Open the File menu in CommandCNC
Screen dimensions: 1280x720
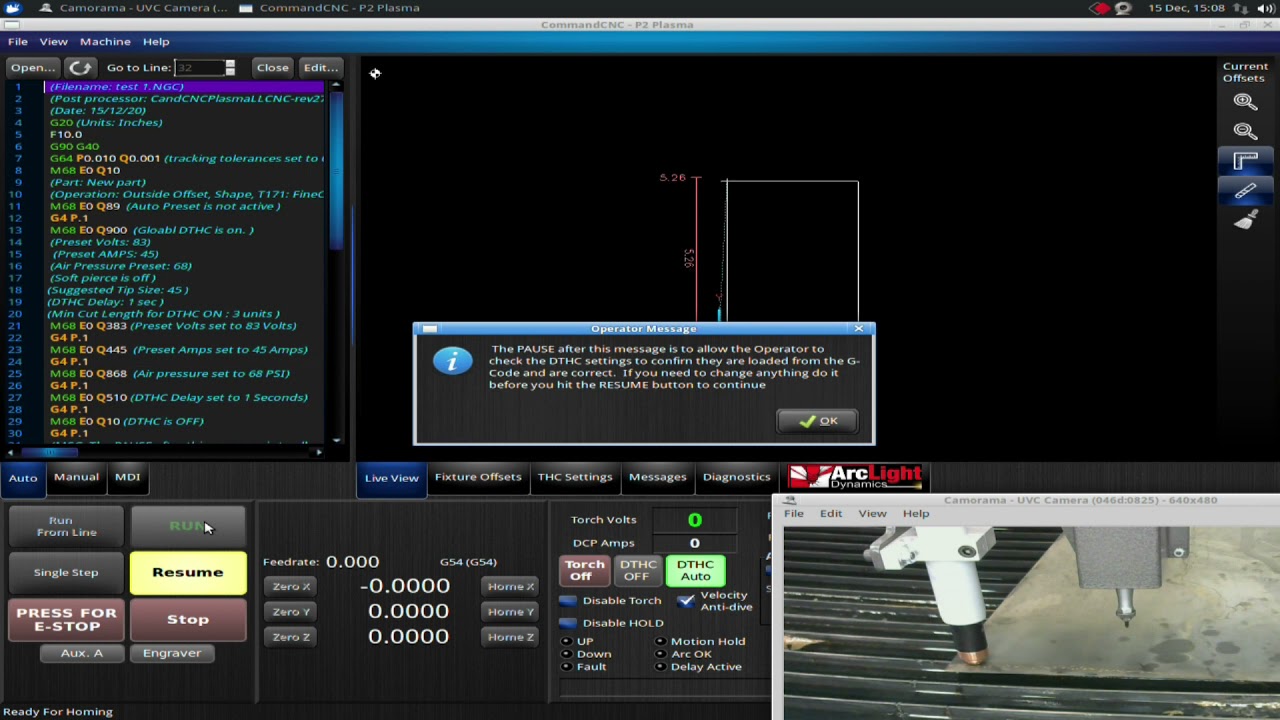click(x=18, y=42)
